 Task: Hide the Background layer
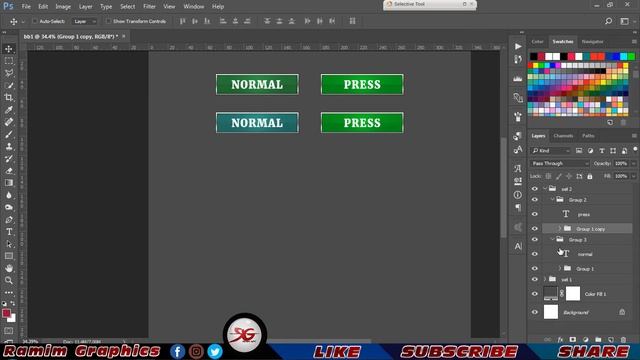[535, 312]
